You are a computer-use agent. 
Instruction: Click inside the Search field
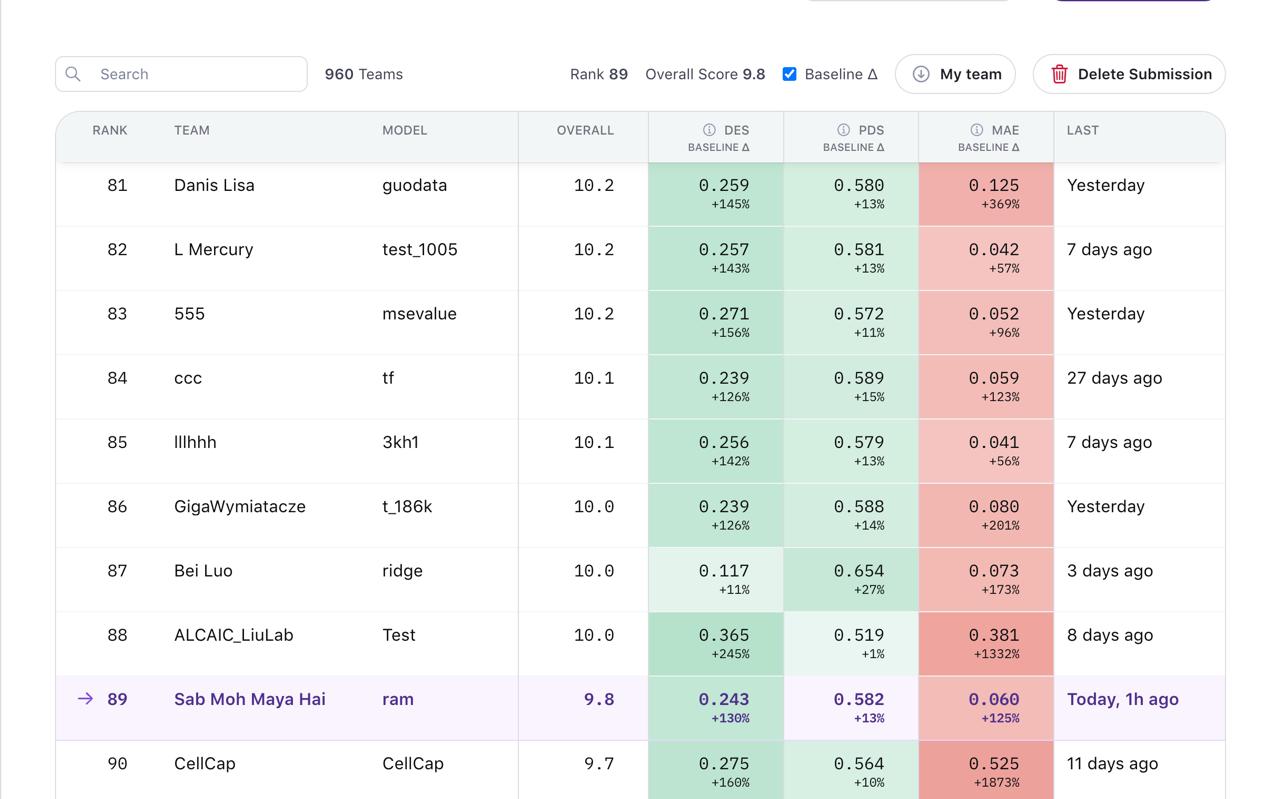click(180, 74)
